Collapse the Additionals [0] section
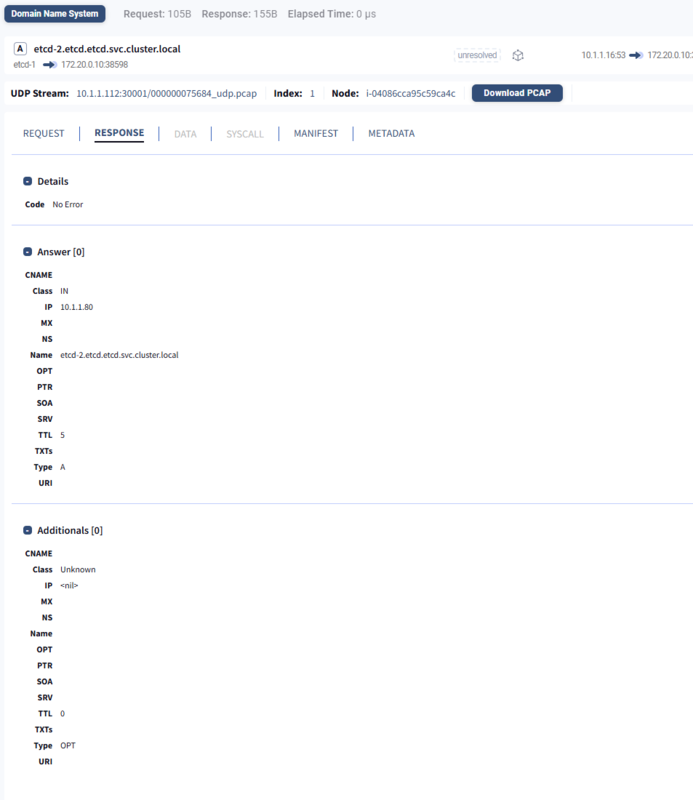 click(28, 530)
